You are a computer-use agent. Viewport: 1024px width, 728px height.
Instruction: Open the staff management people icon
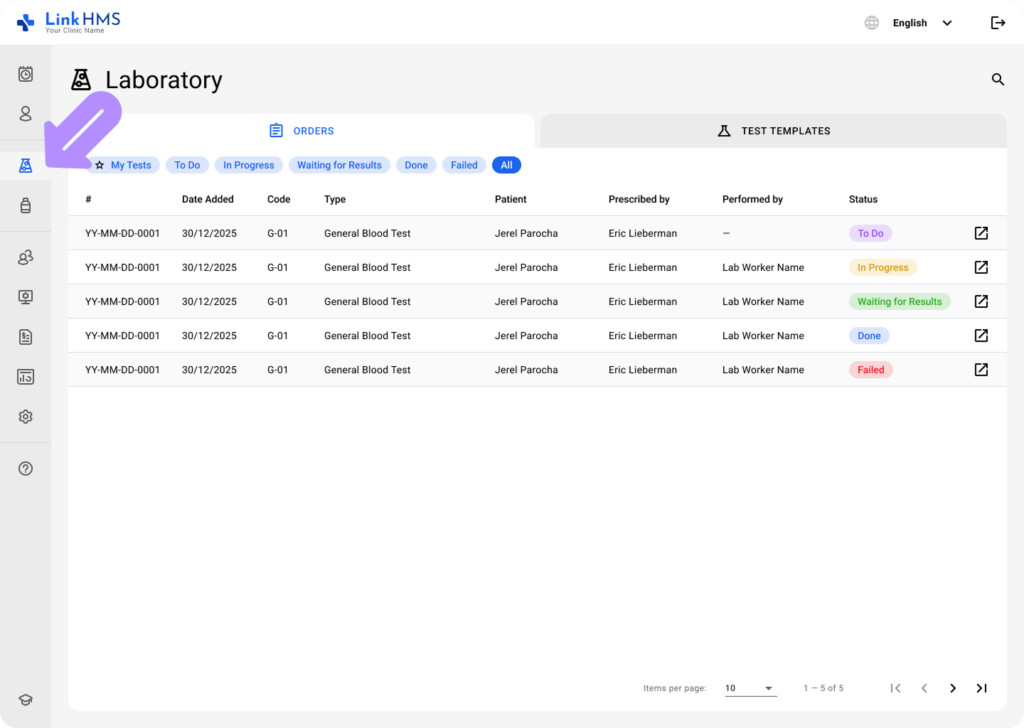click(x=25, y=257)
